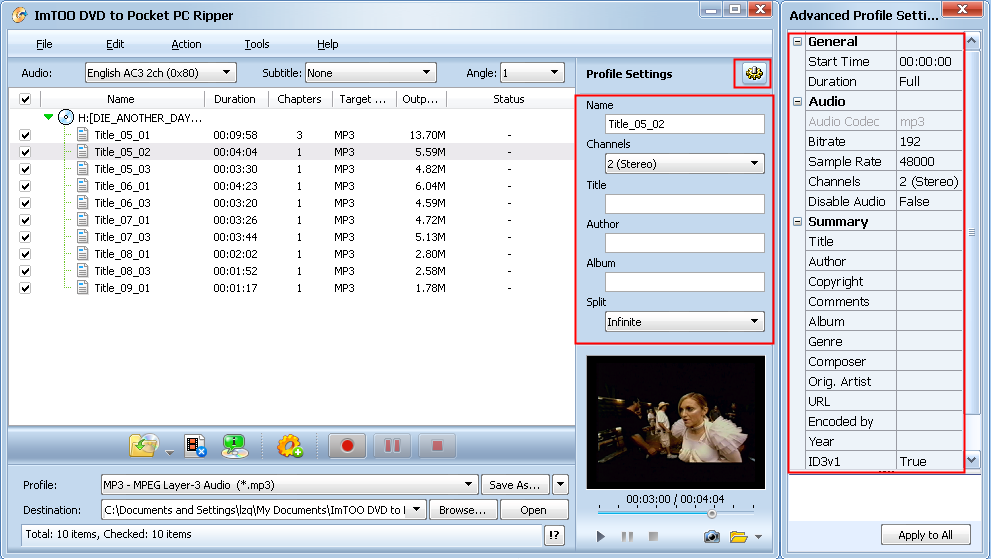Image resolution: width=991 pixels, height=559 pixels.
Task: Open the Action menu
Action: (x=186, y=44)
